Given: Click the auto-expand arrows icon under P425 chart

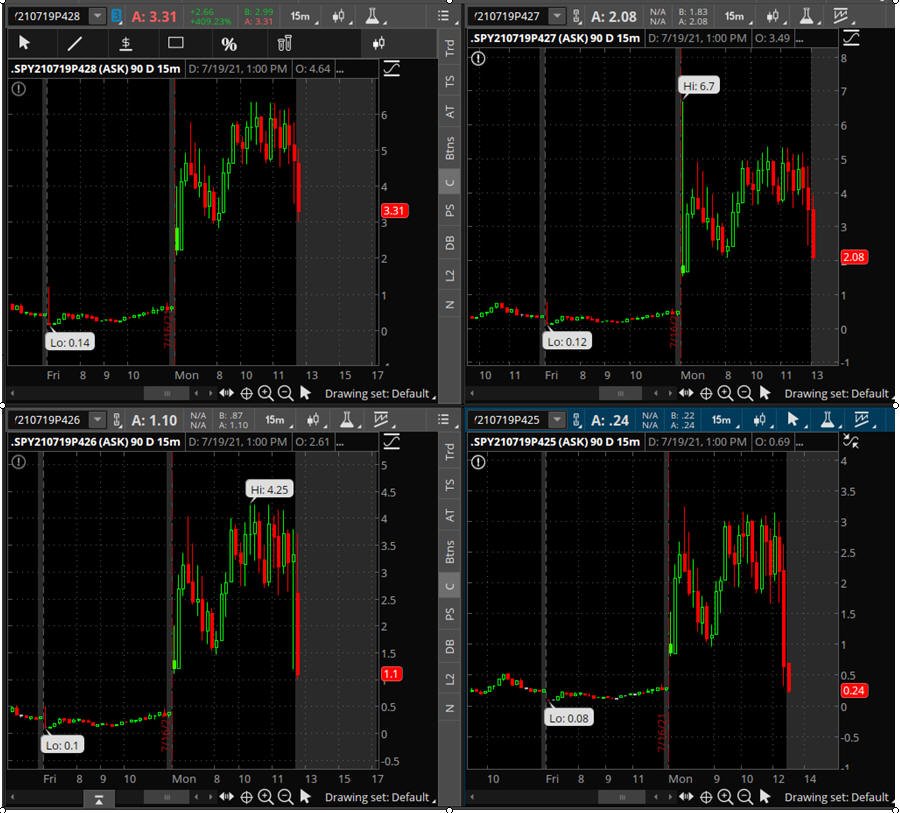Looking at the screenshot, I should point(686,796).
